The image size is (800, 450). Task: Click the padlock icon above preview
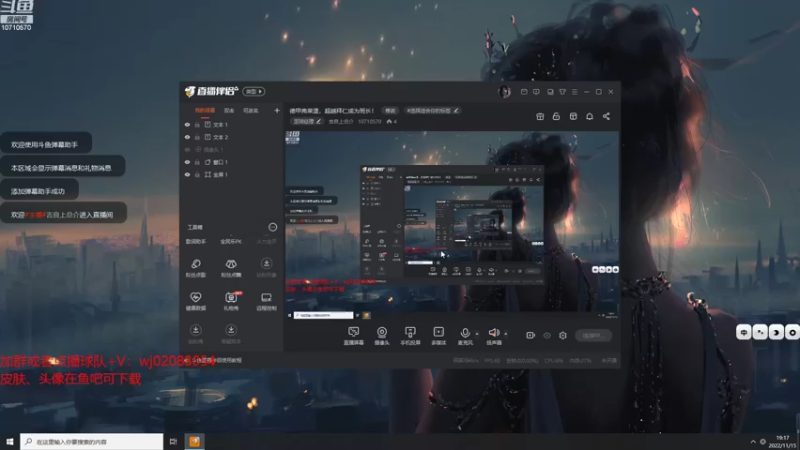[556, 116]
